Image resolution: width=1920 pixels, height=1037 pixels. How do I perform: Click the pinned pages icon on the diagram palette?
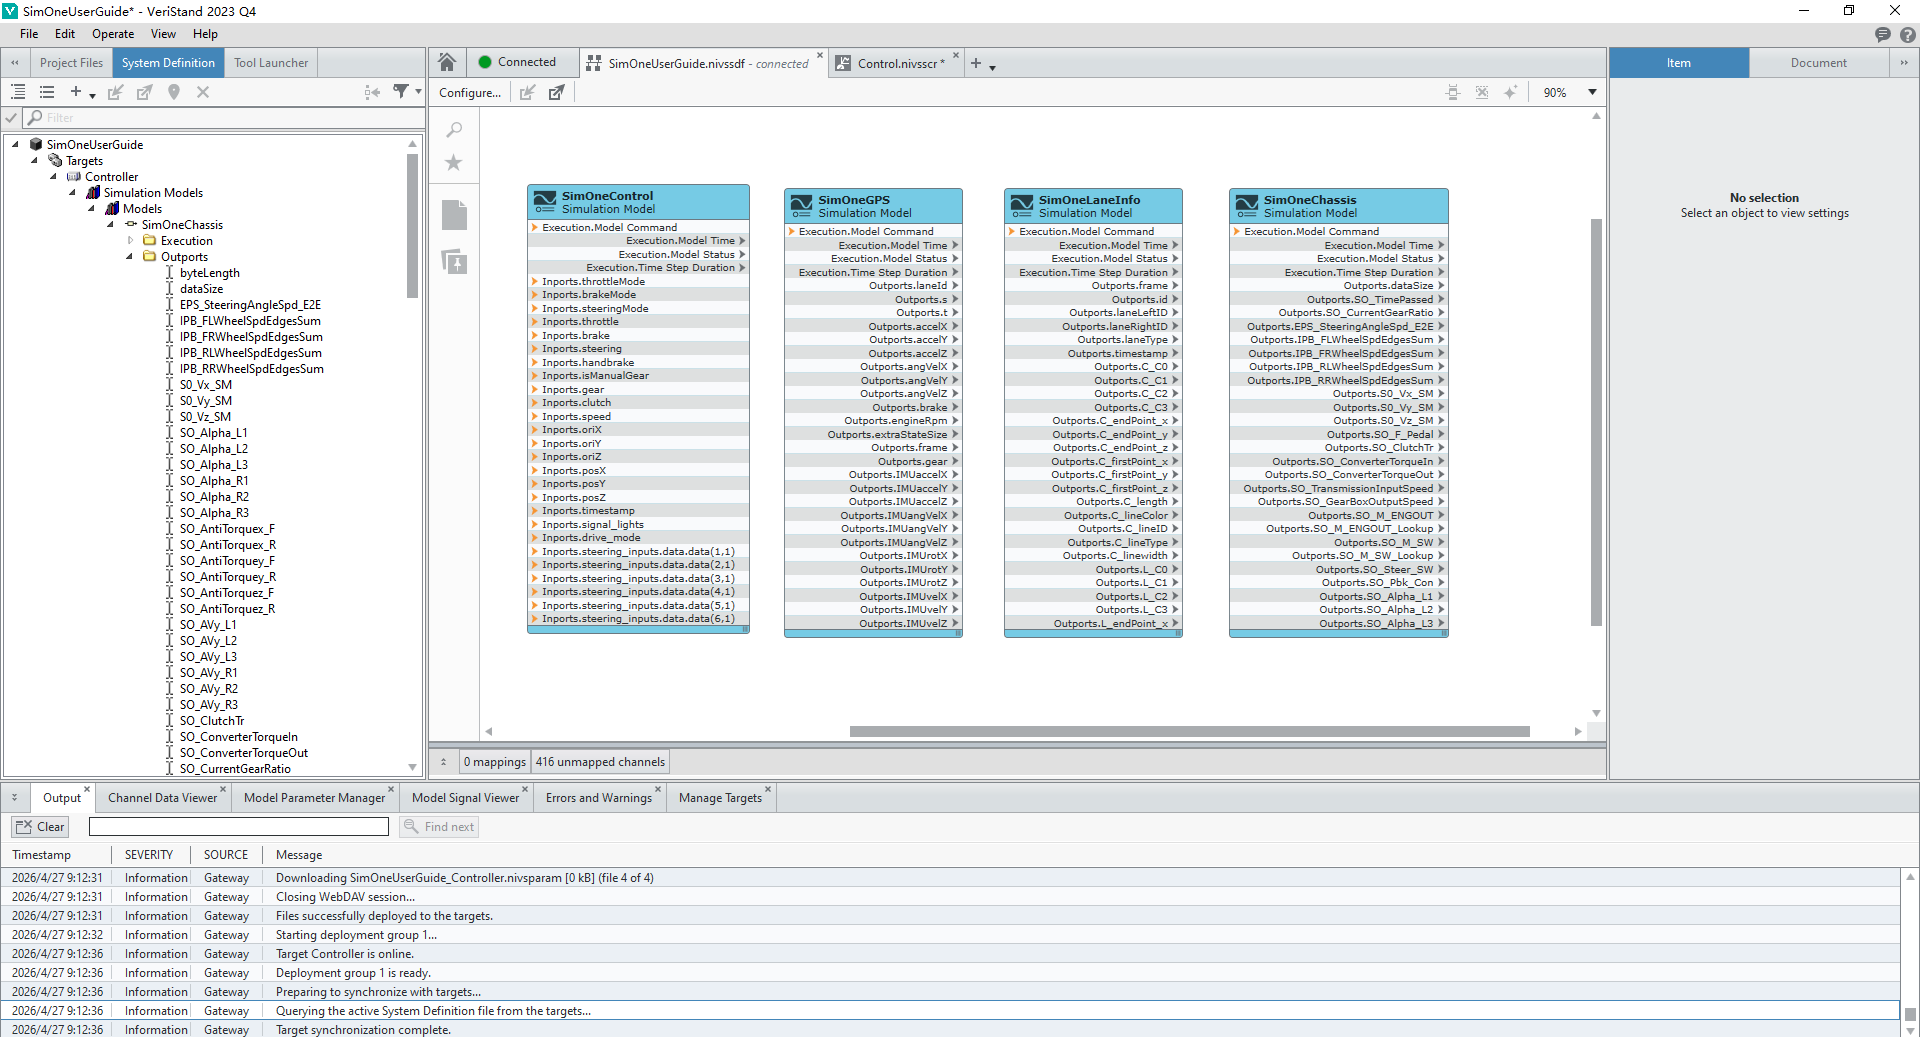pyautogui.click(x=454, y=262)
